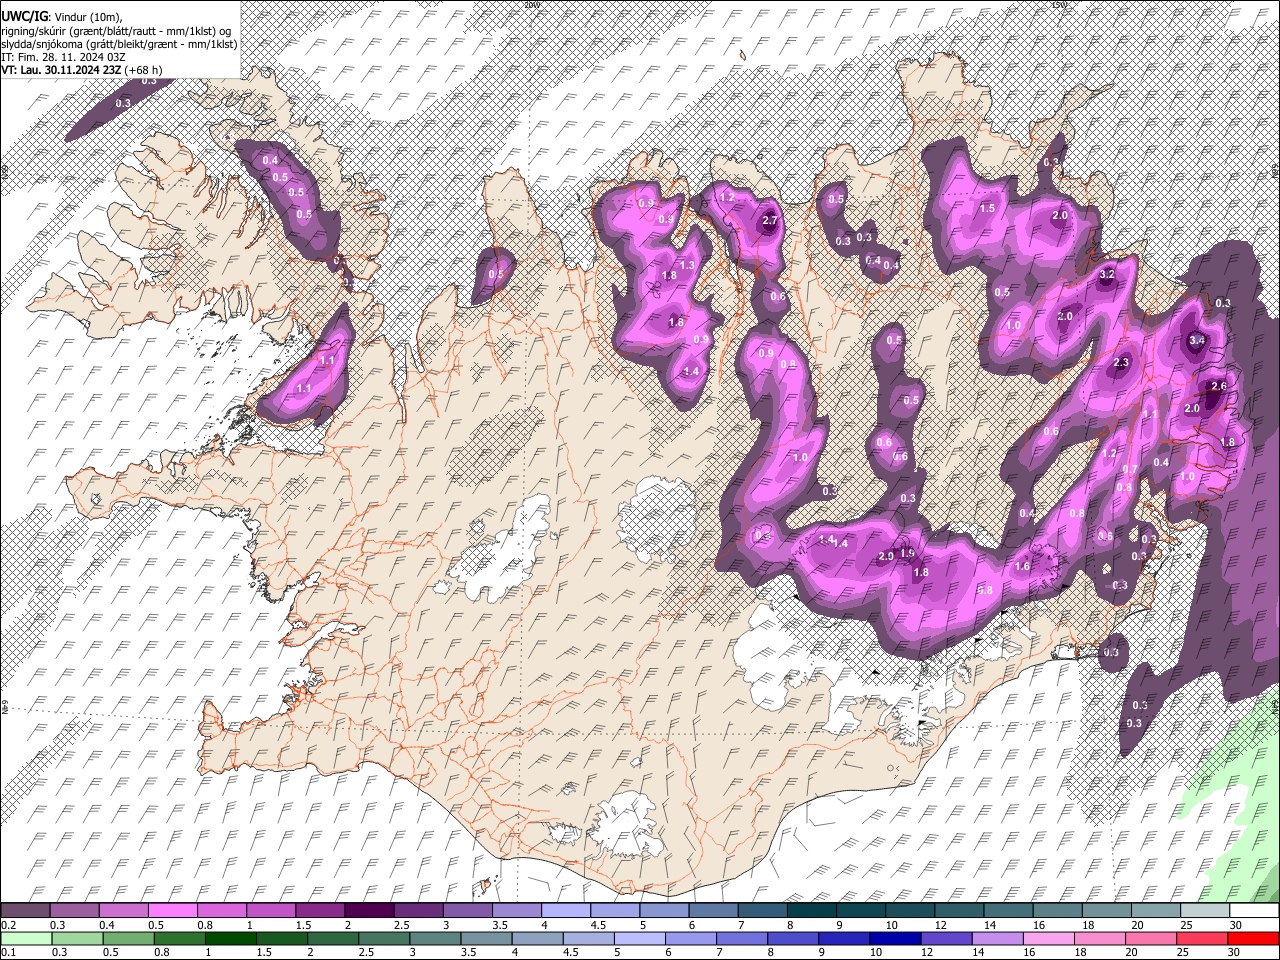Select the dark teal snow swatch labeled 9
The width and height of the screenshot is (1280, 960).
coord(861,910)
